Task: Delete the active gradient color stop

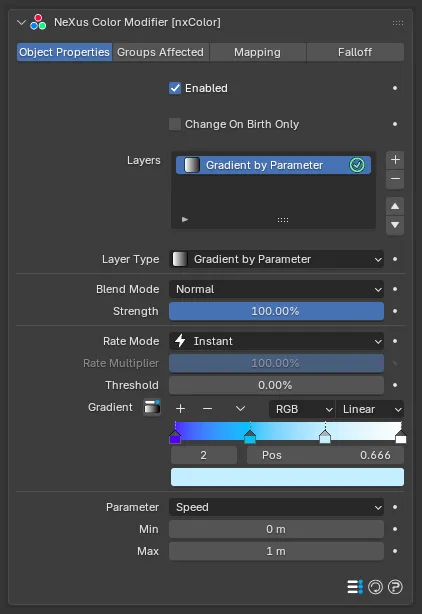Action: coord(207,409)
